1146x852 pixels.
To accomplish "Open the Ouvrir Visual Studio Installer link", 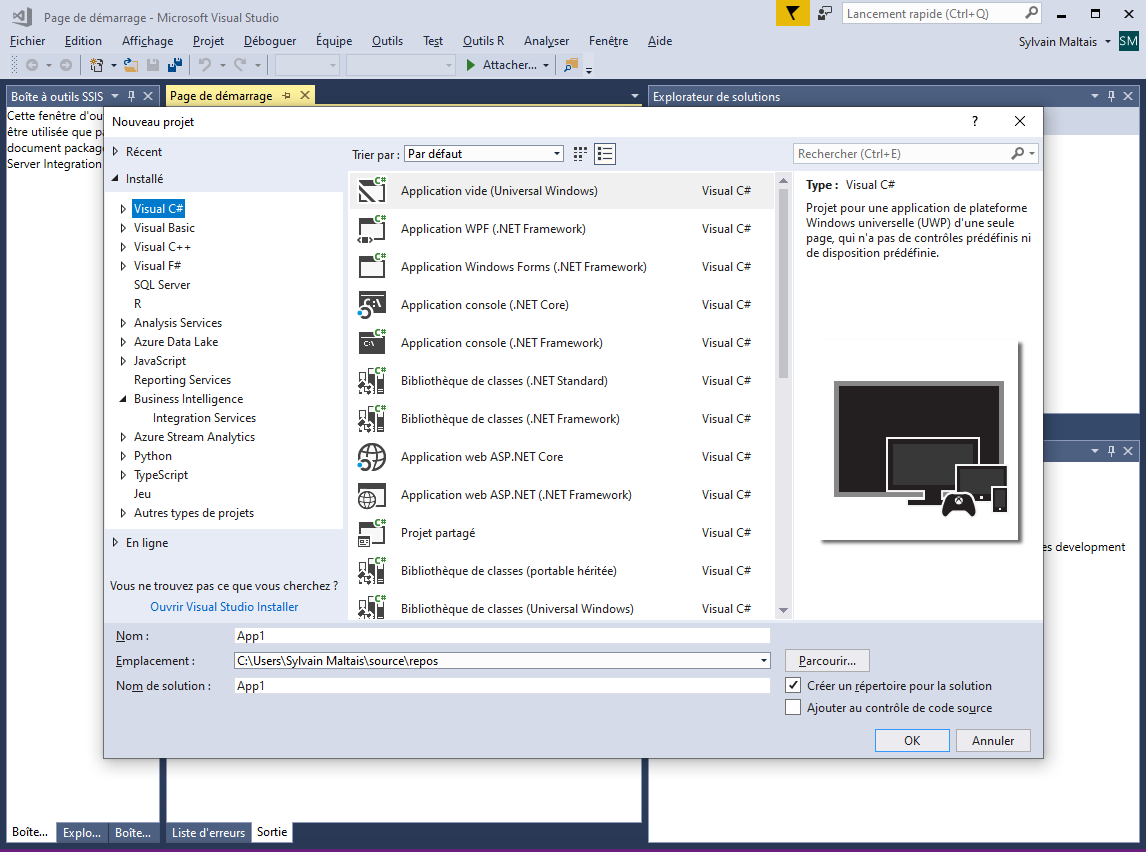I will [224, 607].
